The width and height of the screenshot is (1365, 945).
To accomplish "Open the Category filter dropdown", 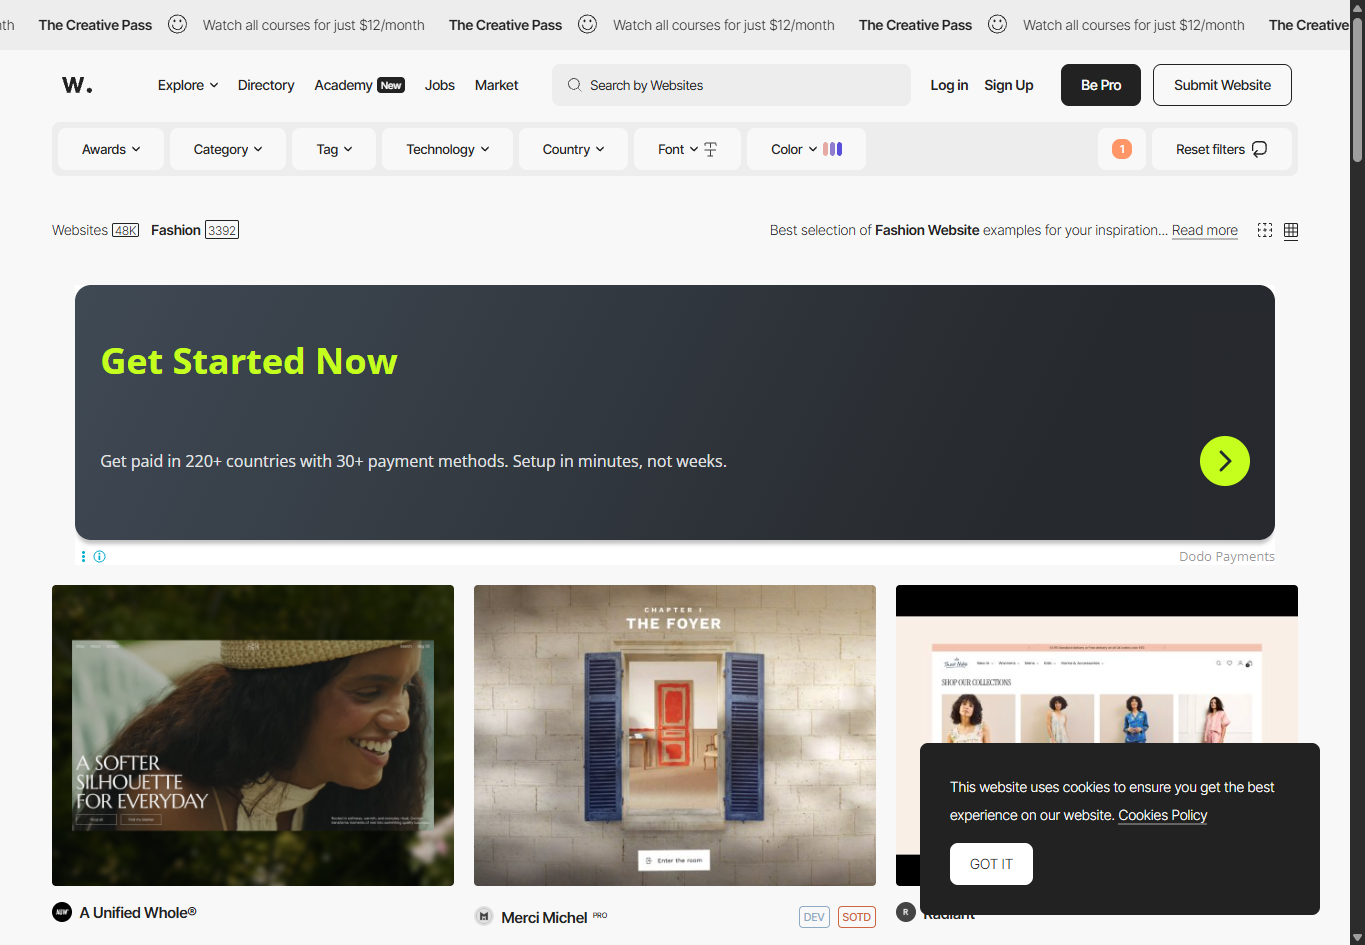I will point(228,149).
